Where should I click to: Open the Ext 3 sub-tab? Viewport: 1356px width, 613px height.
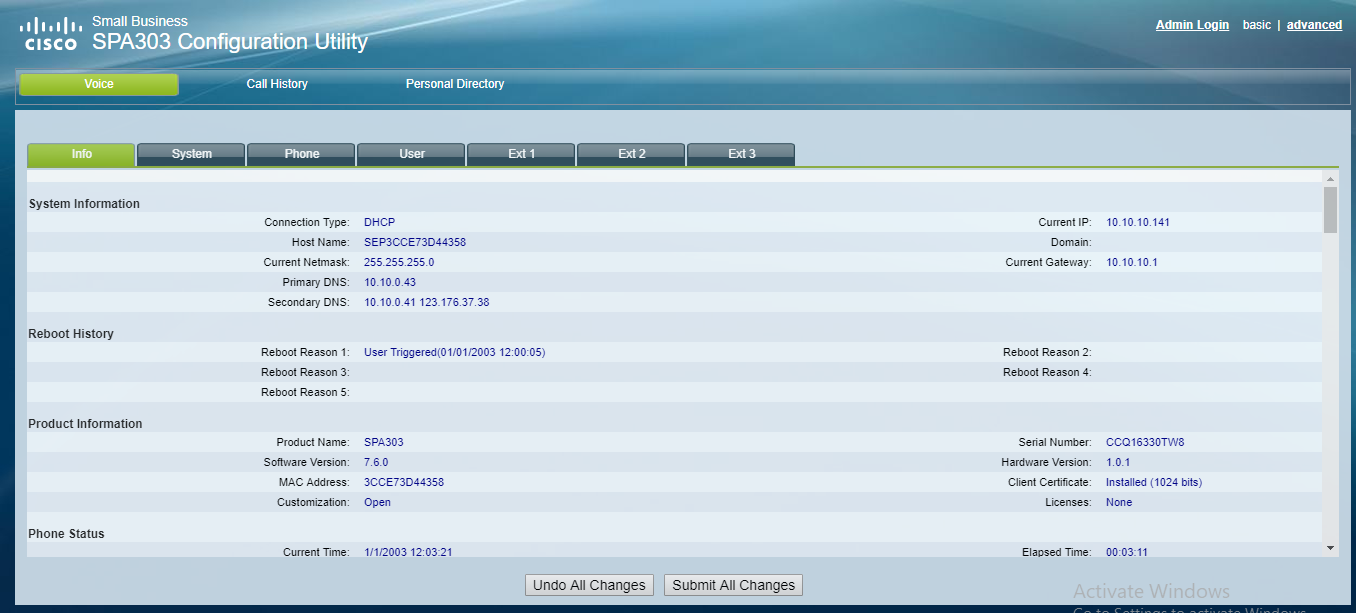click(741, 154)
